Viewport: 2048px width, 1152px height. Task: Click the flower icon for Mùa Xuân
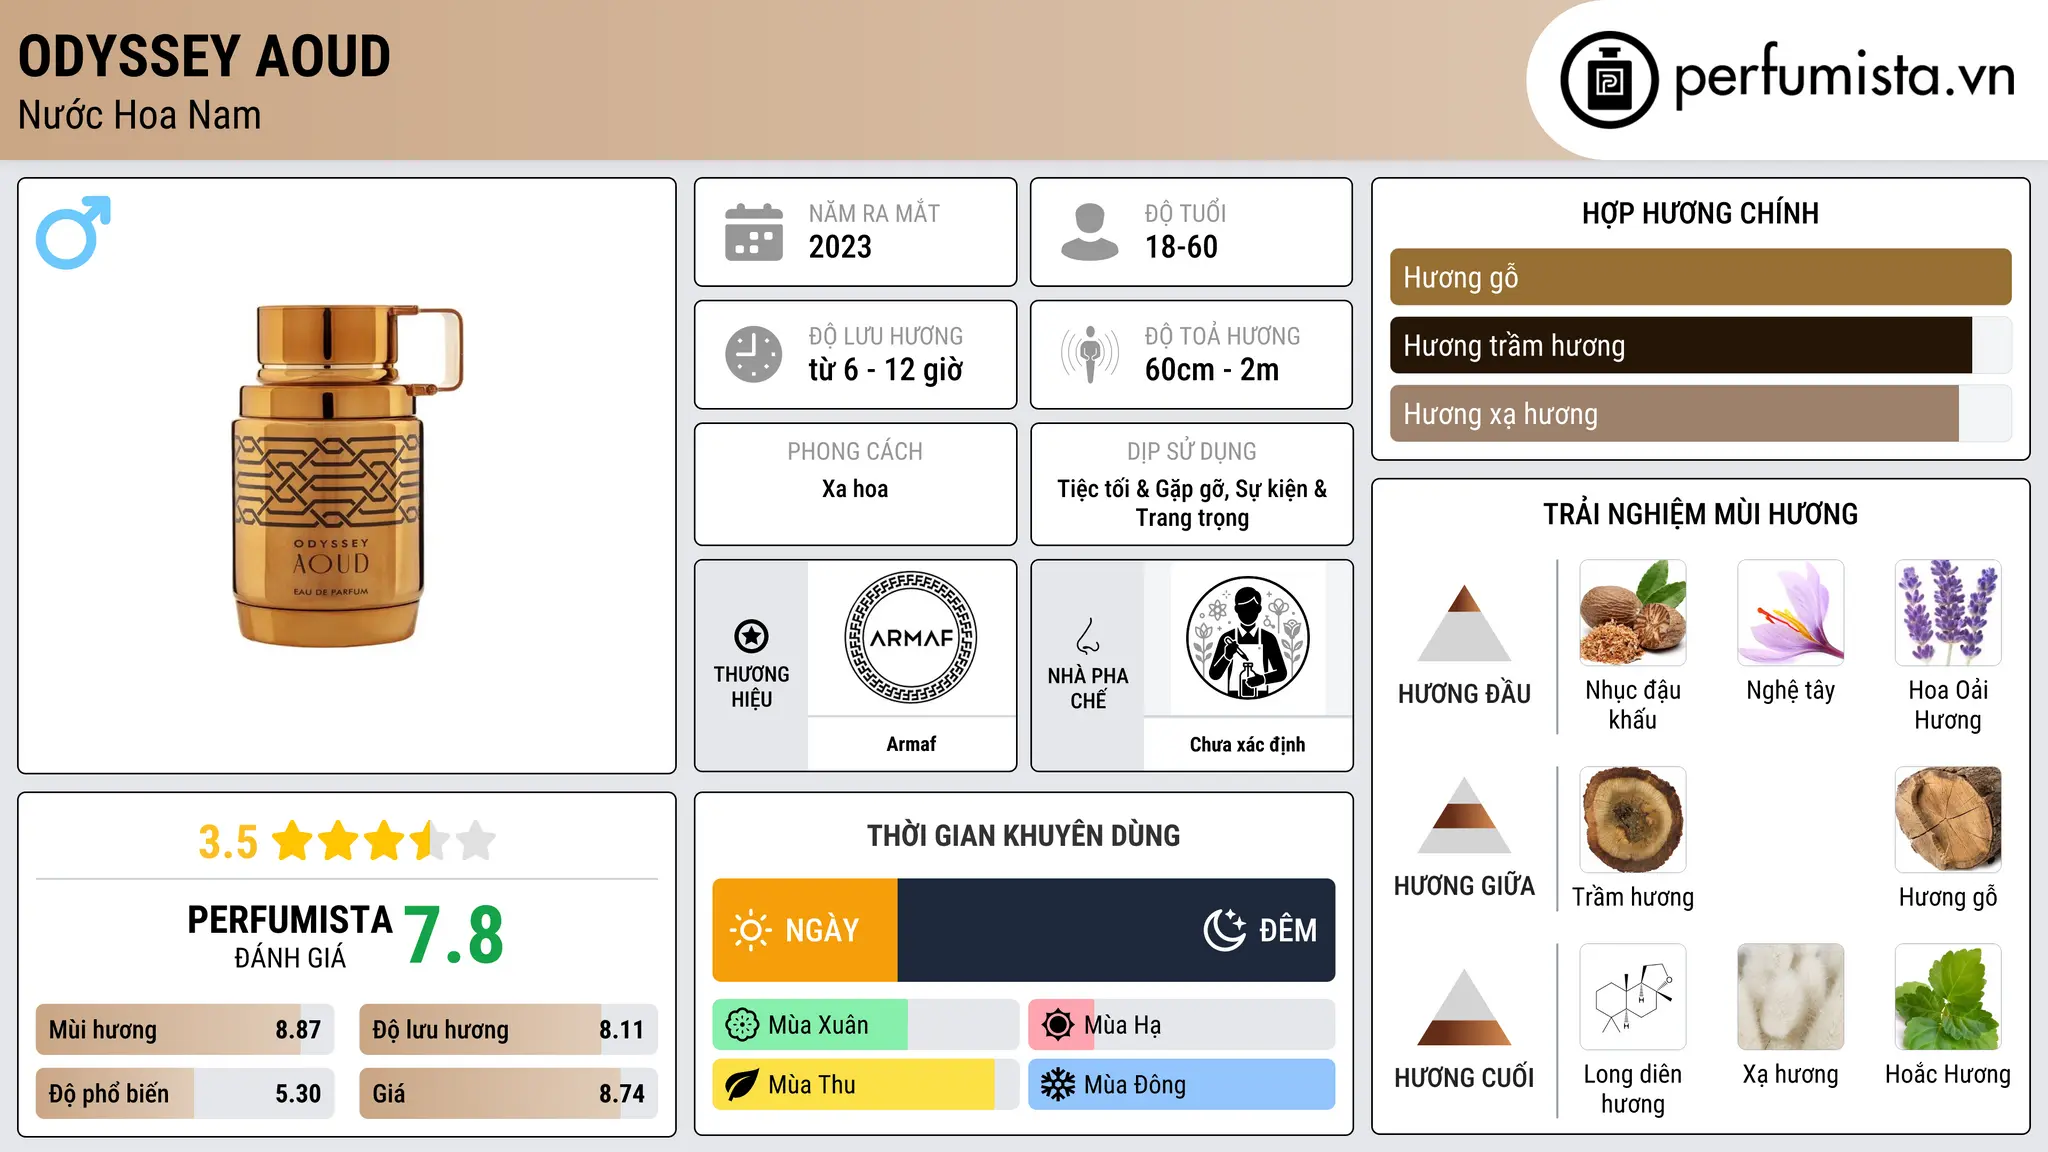(x=742, y=1025)
